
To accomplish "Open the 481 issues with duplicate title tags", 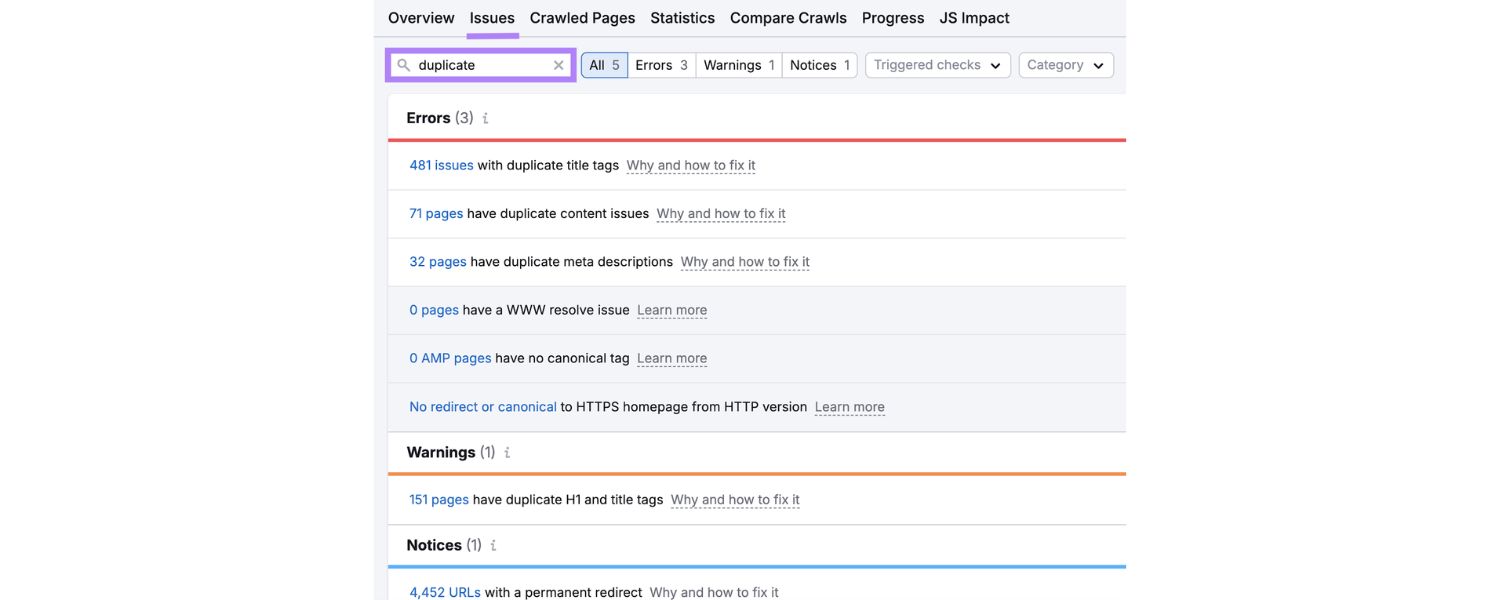I will 441,165.
